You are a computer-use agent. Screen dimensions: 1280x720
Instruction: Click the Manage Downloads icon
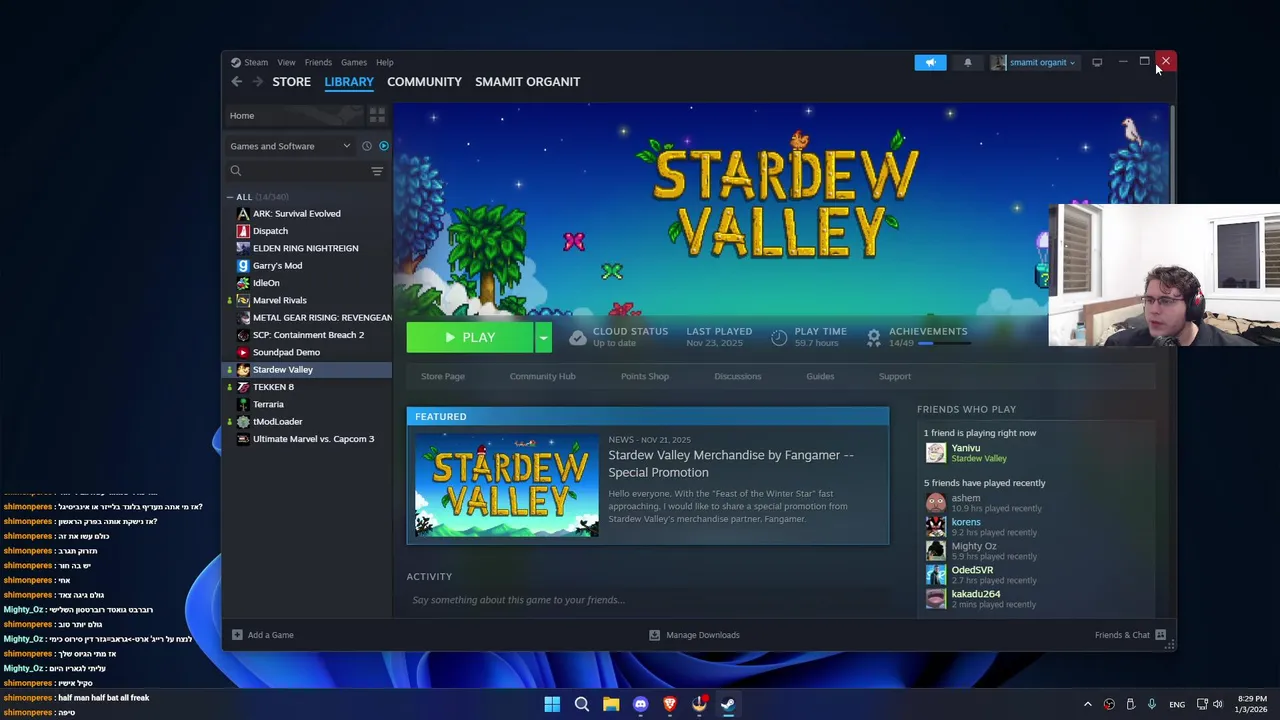[x=654, y=635]
